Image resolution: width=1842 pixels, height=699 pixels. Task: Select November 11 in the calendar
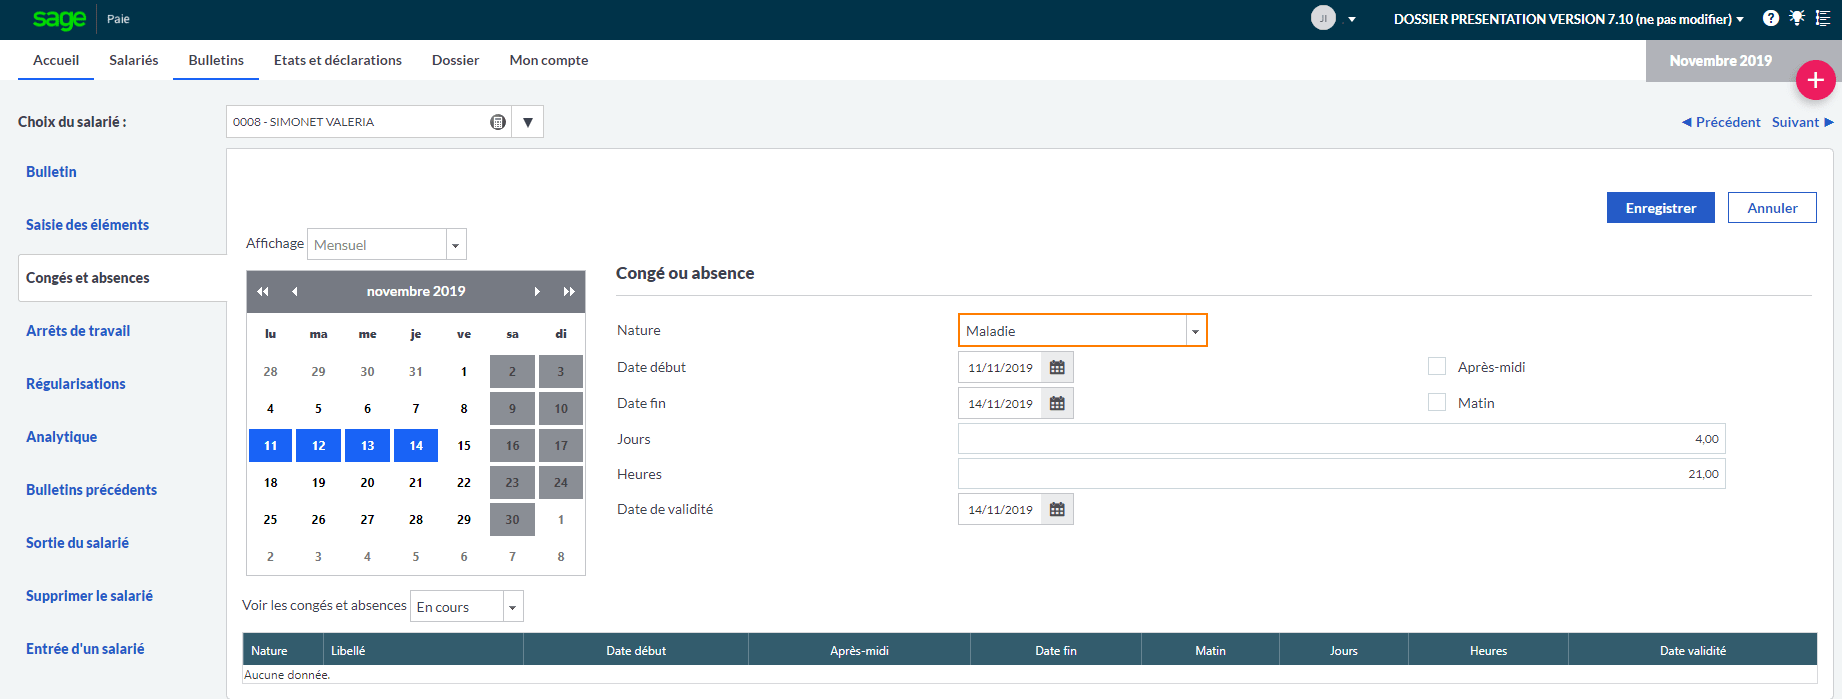(270, 446)
